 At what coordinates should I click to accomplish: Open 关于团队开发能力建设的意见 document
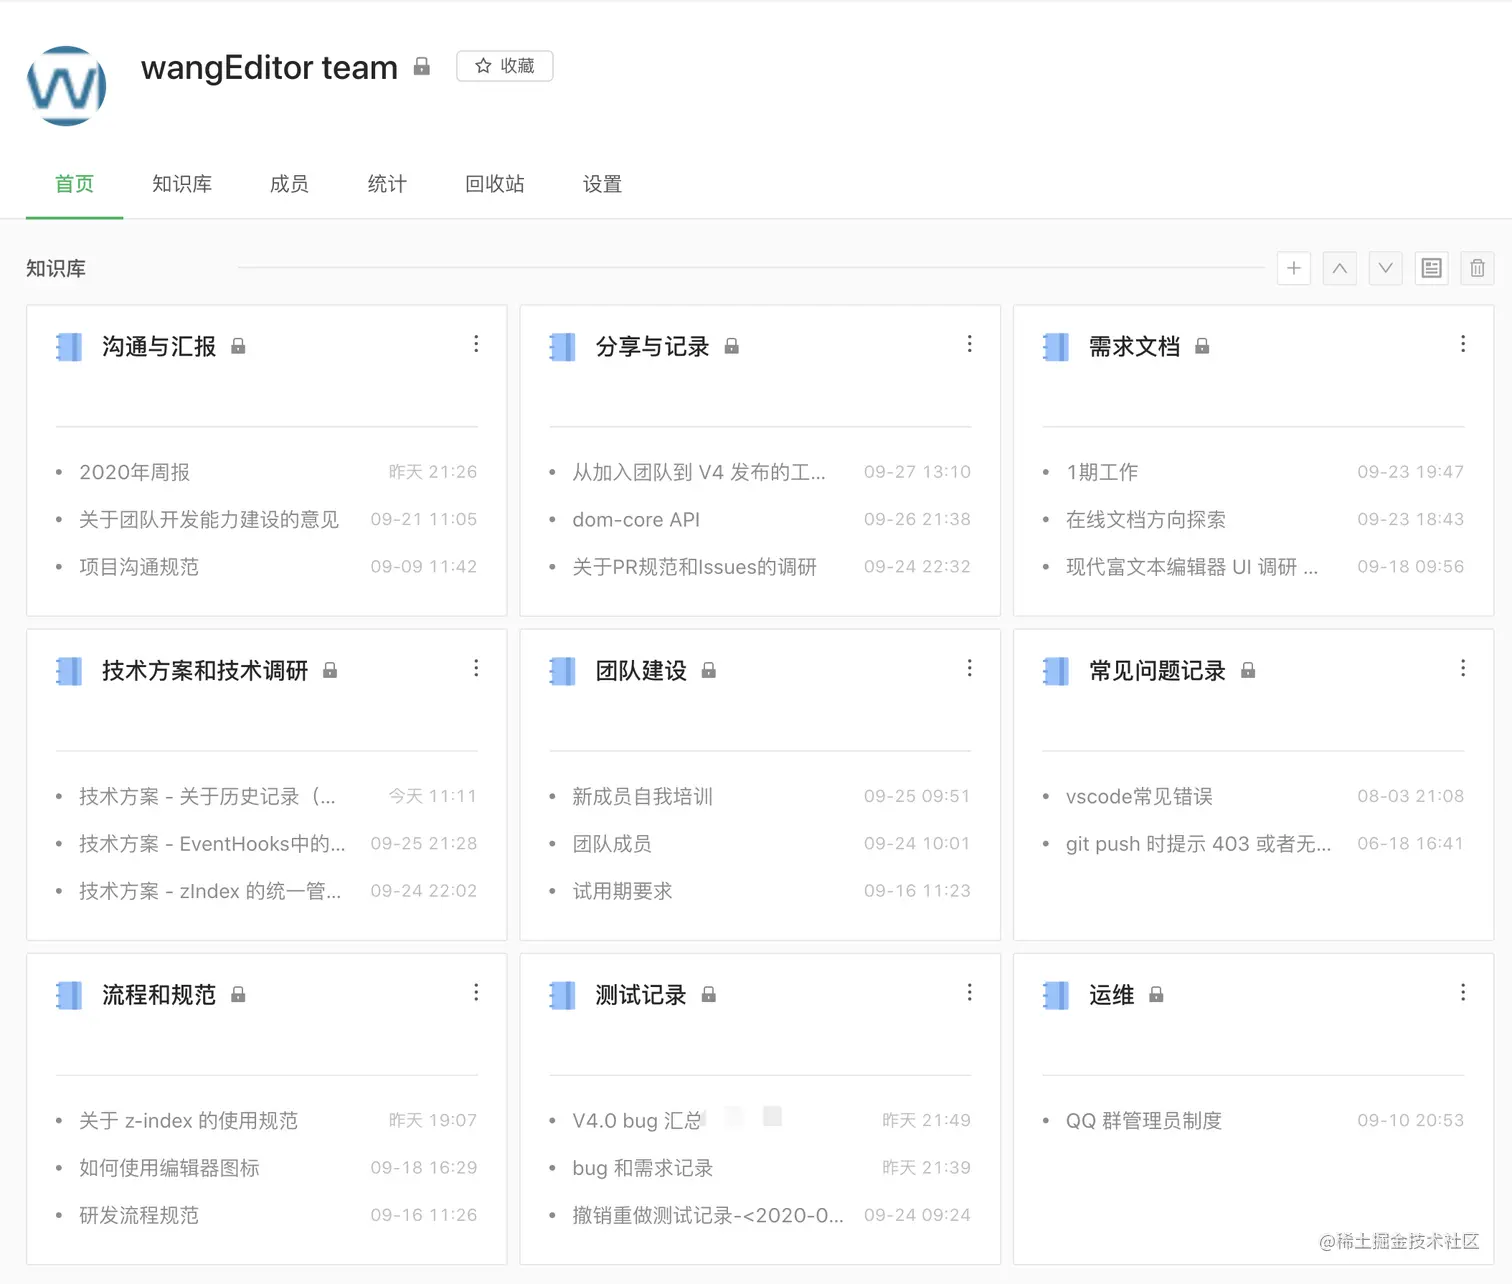click(209, 520)
